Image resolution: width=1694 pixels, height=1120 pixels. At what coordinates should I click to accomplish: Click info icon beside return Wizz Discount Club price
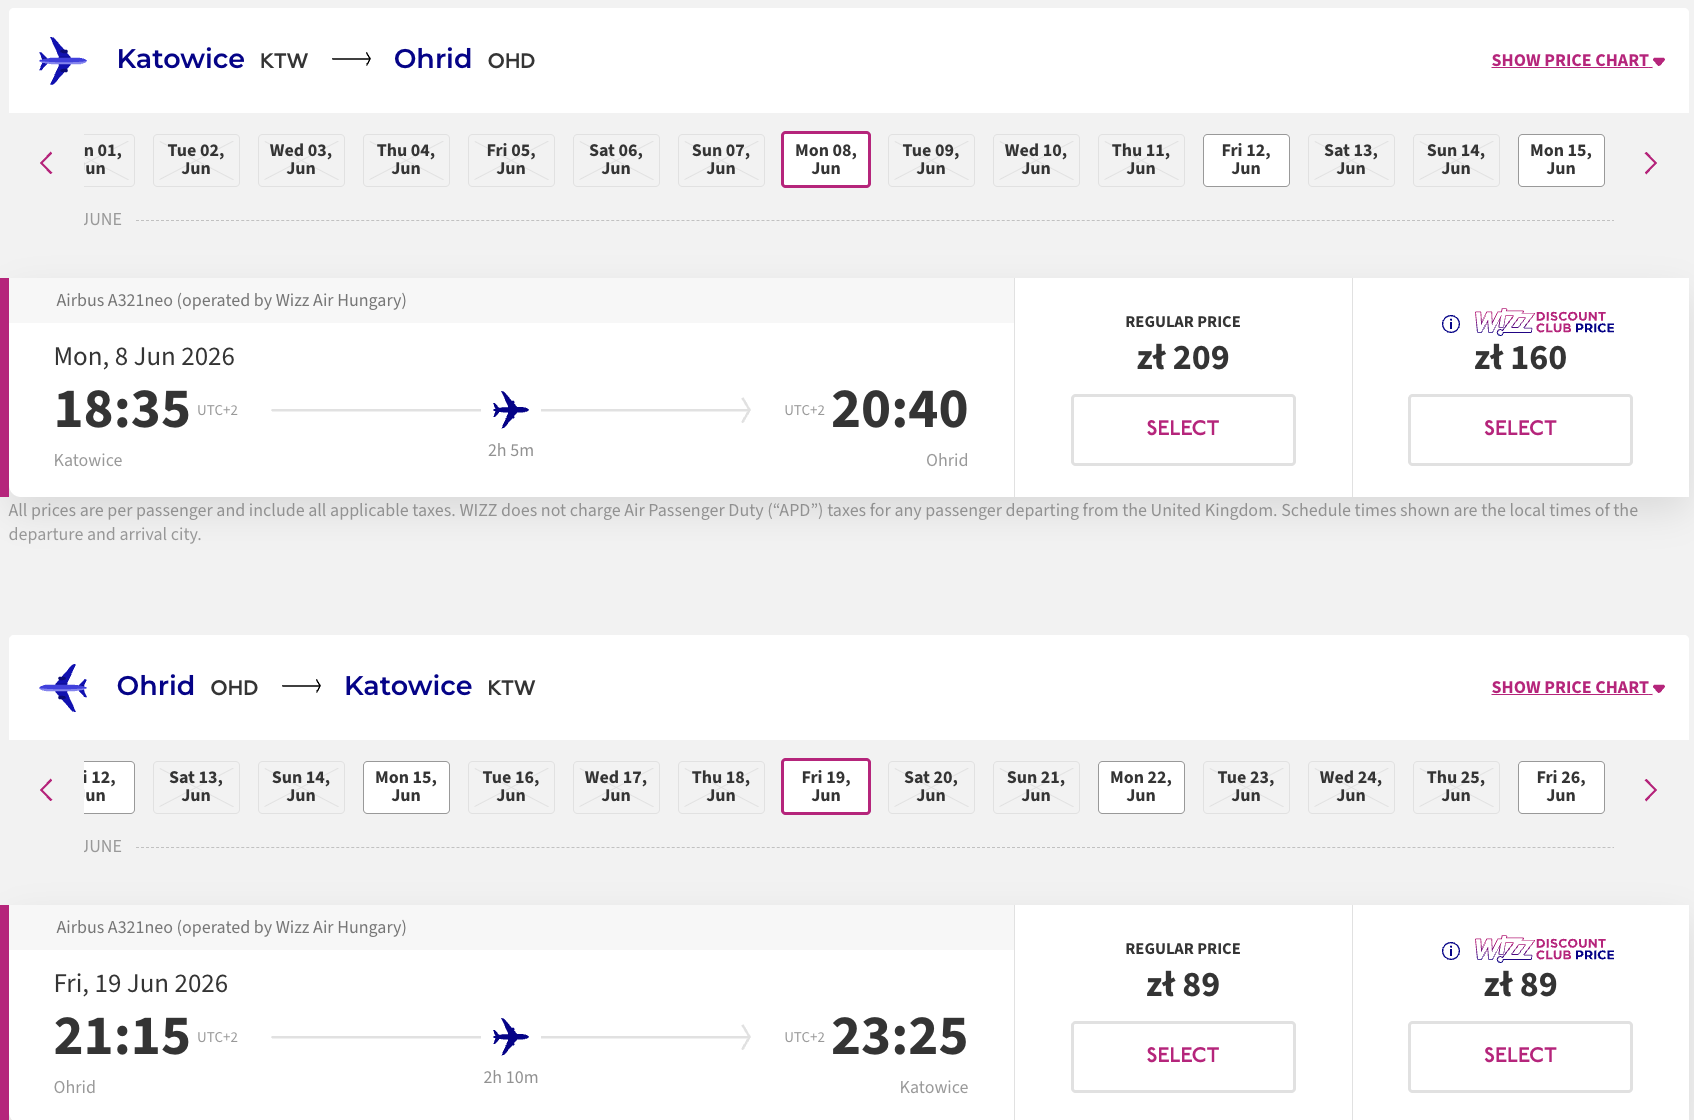coord(1451,950)
